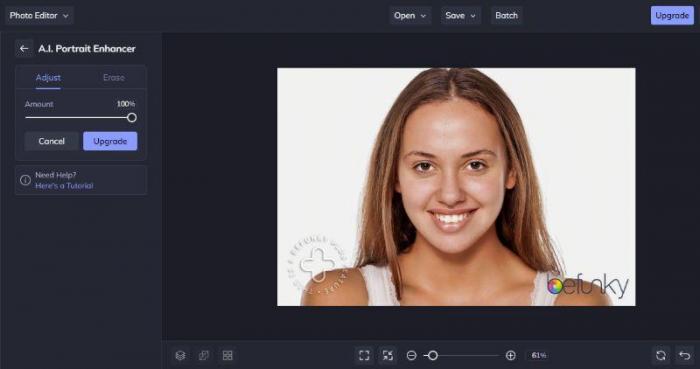This screenshot has width=700, height=369.
Task: Click the compare overlapping-squares icon
Action: (x=204, y=355)
